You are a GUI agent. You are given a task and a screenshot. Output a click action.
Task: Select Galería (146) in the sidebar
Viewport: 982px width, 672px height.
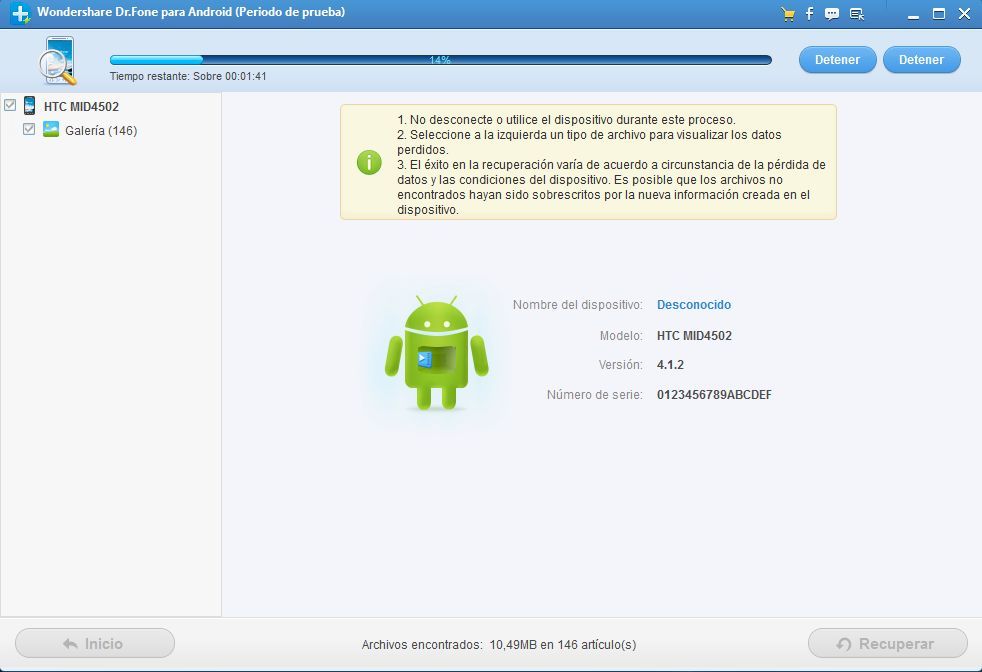pos(101,130)
